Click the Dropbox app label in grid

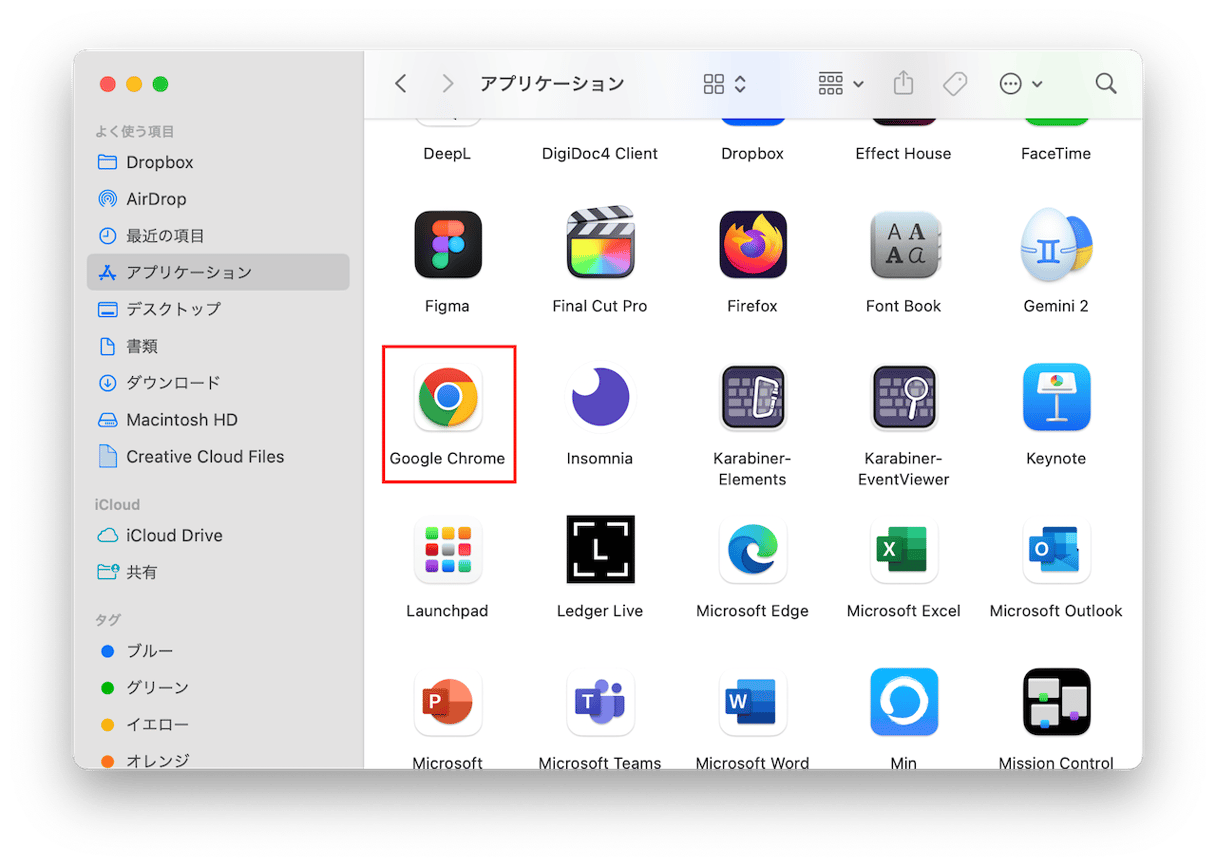point(752,154)
